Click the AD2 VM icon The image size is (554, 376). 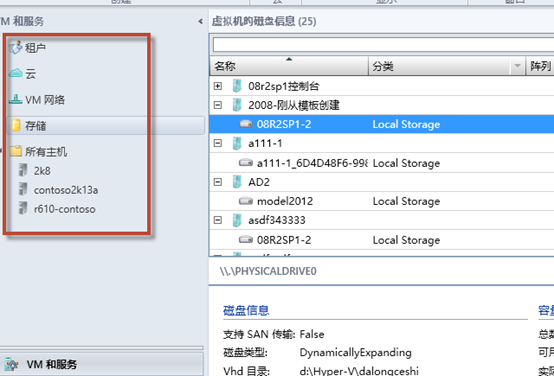click(237, 182)
